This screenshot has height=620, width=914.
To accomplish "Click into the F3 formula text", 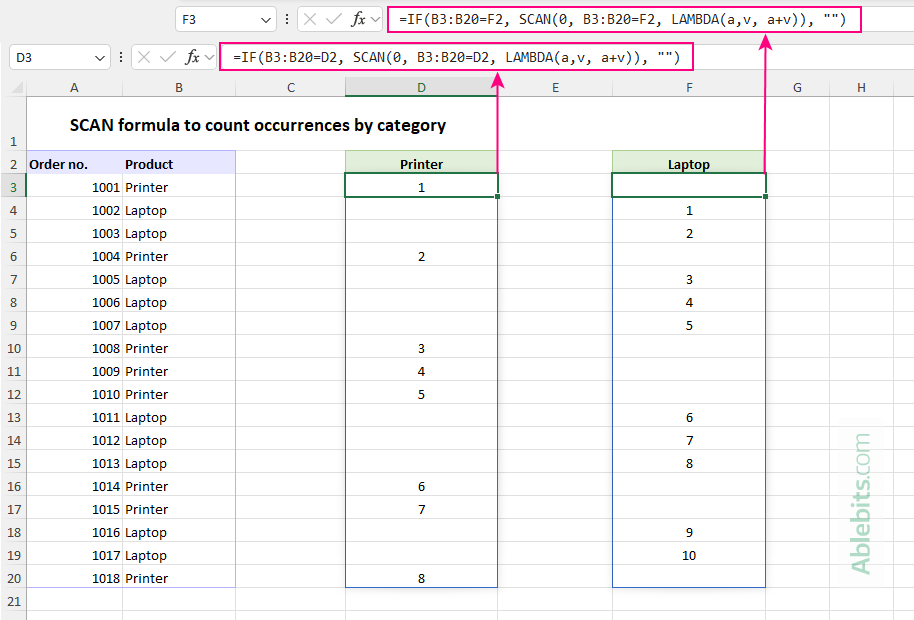I will coord(623,19).
